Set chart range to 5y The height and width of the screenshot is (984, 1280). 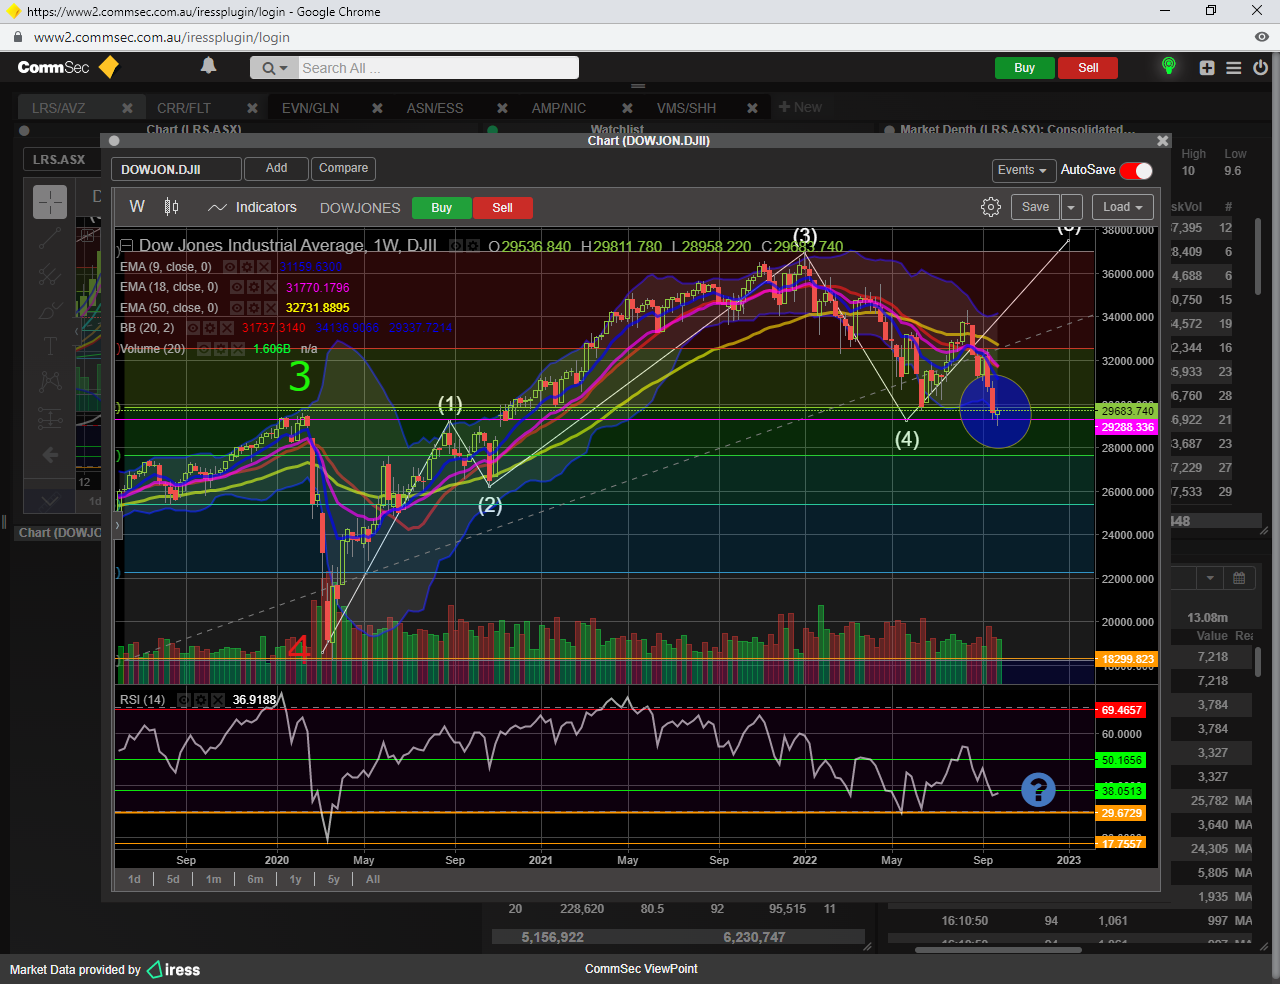point(334,879)
